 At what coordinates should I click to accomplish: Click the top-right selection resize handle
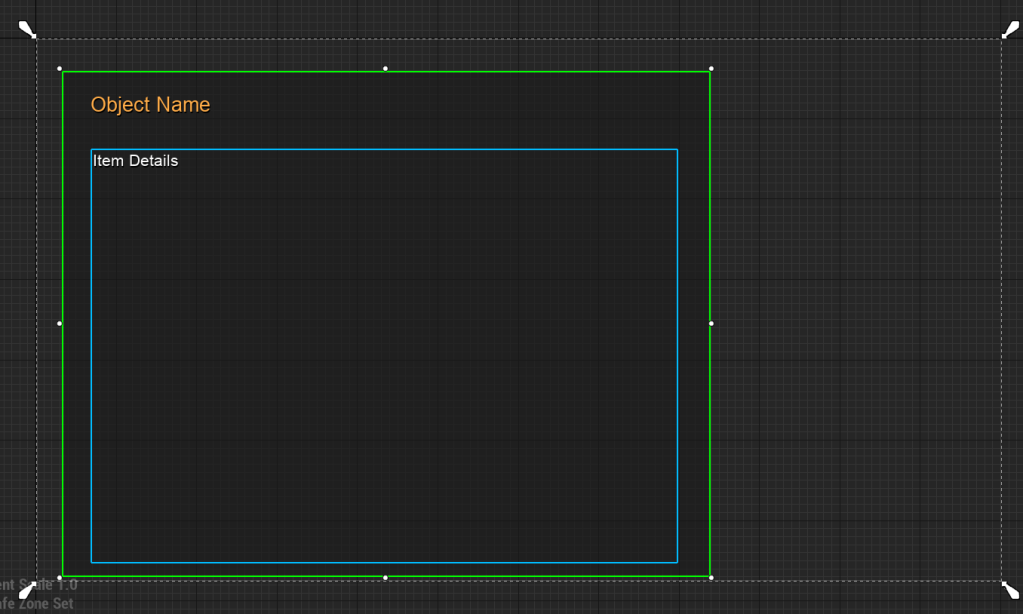[711, 69]
